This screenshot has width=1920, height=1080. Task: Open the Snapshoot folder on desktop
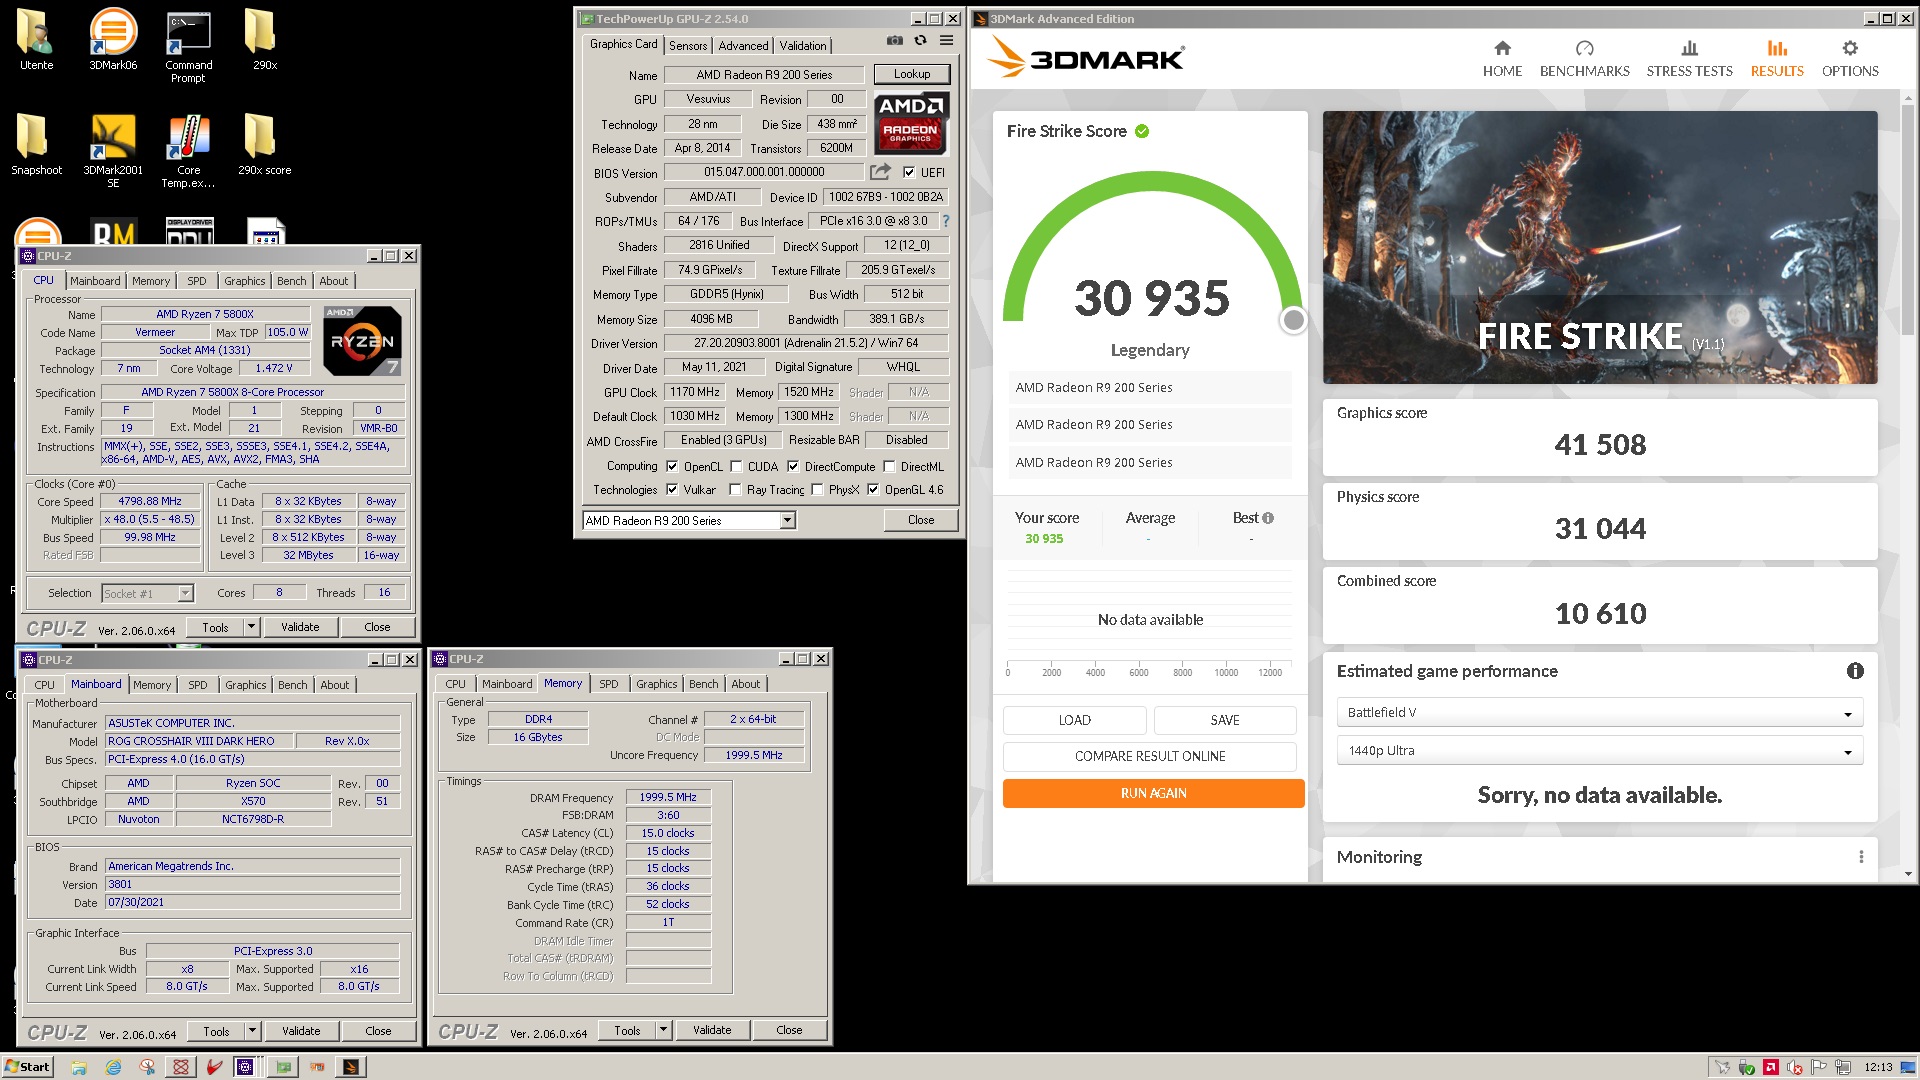tap(36, 143)
